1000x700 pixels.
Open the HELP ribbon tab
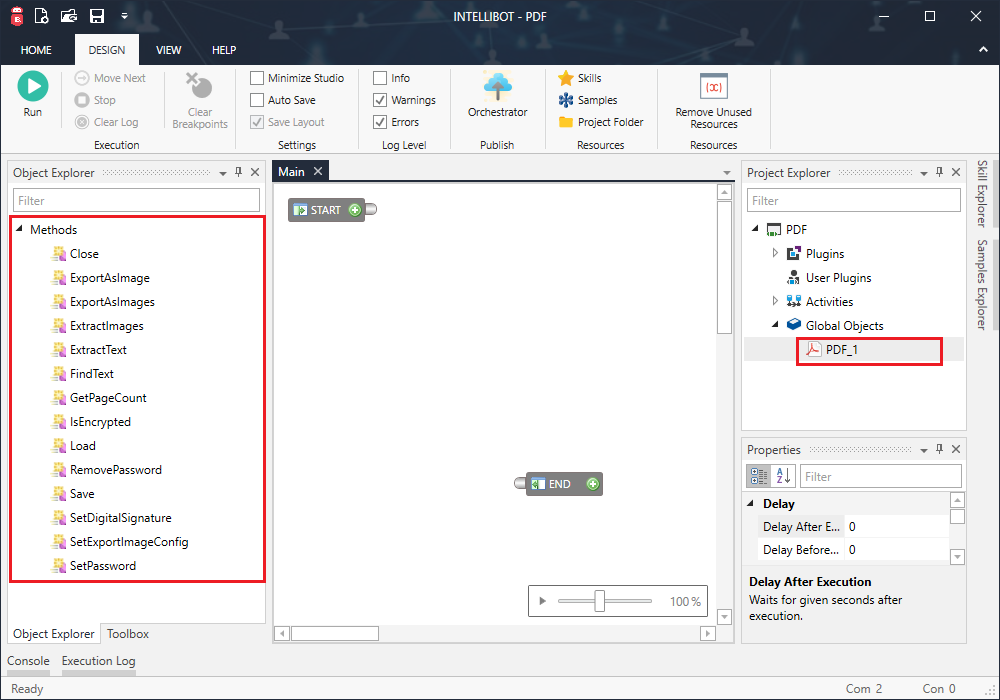tap(224, 50)
